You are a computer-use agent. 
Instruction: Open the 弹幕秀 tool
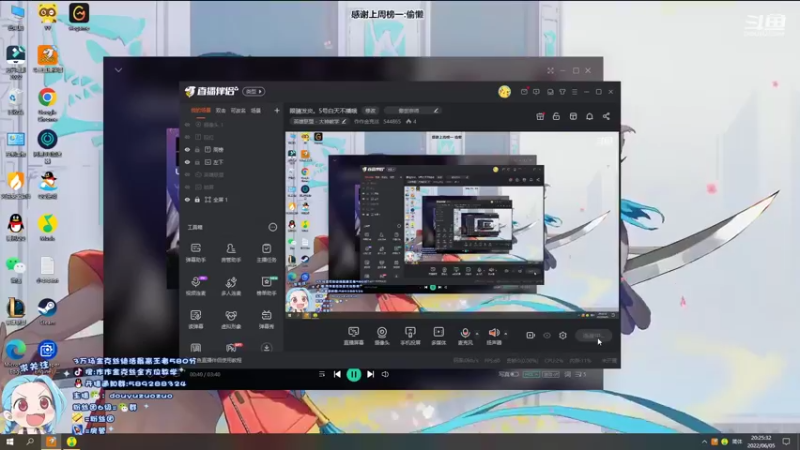point(266,319)
